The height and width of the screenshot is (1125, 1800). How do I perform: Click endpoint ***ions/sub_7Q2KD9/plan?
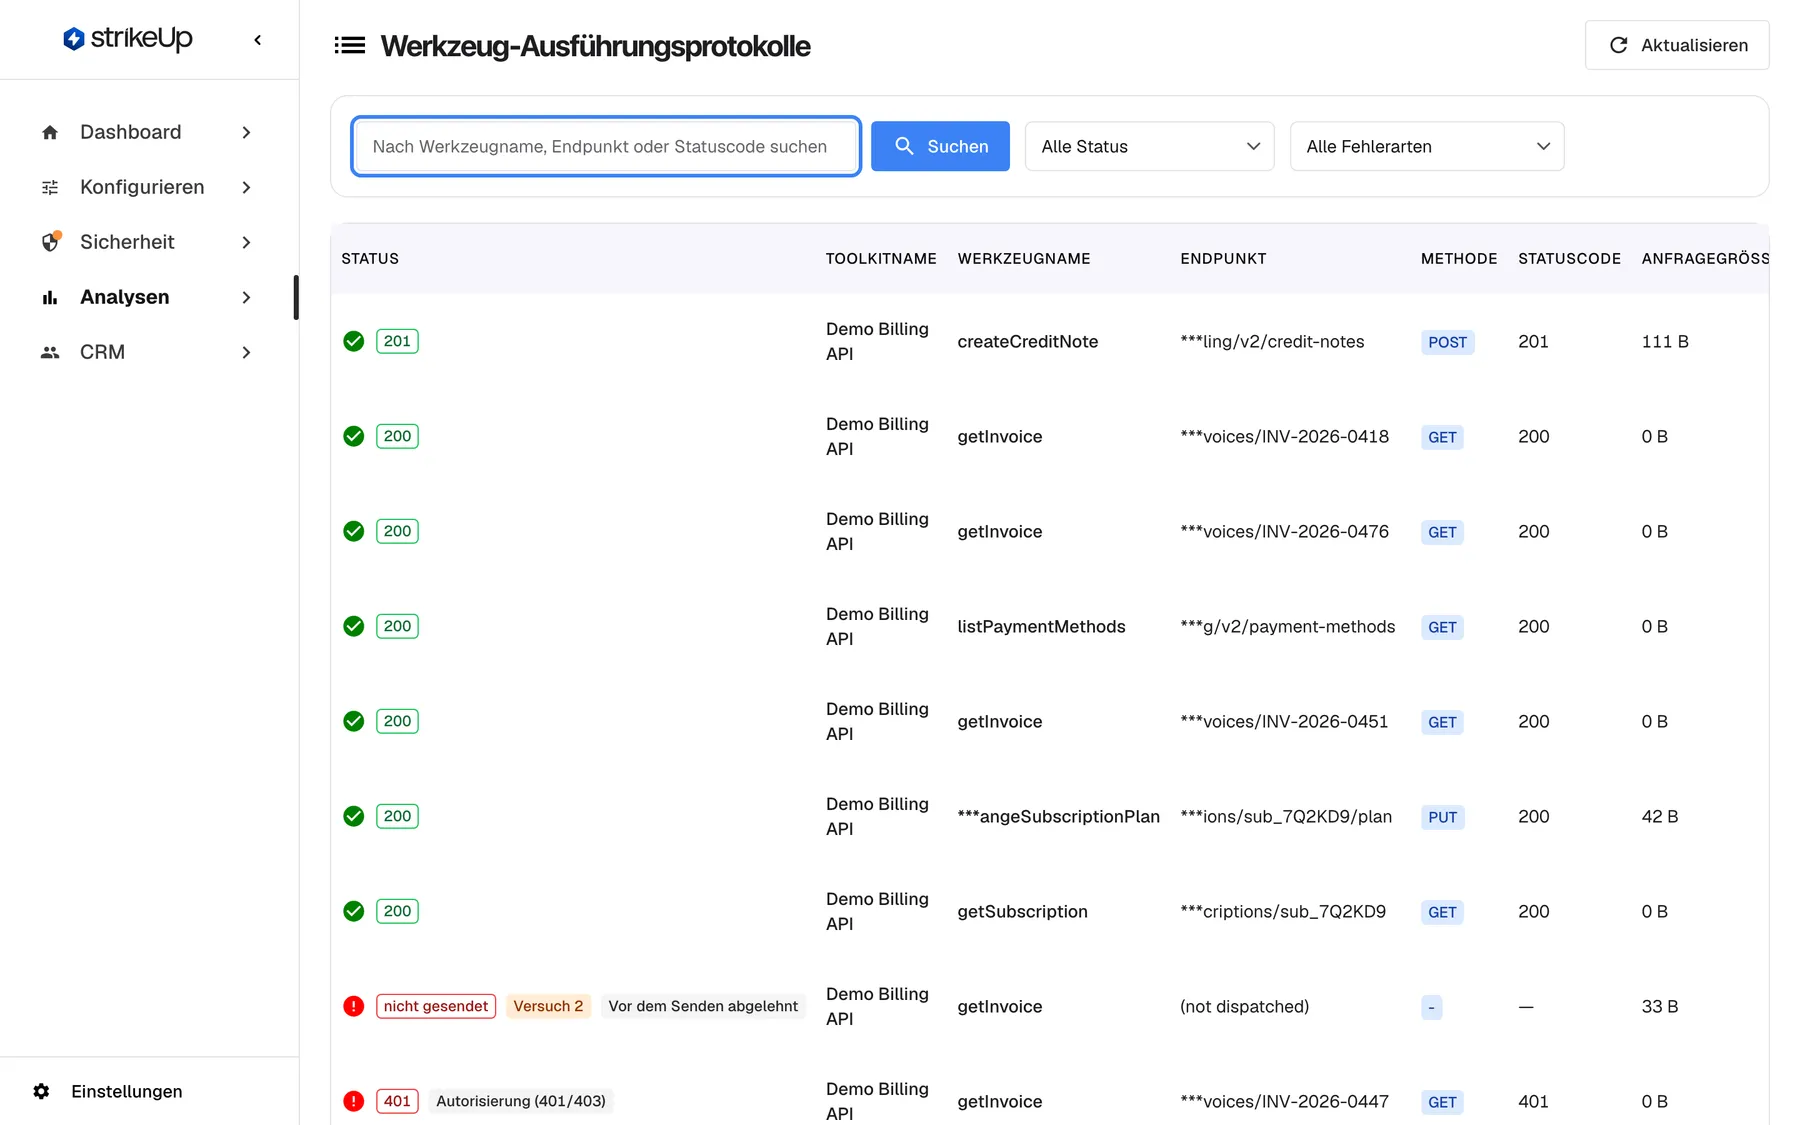tap(1286, 816)
